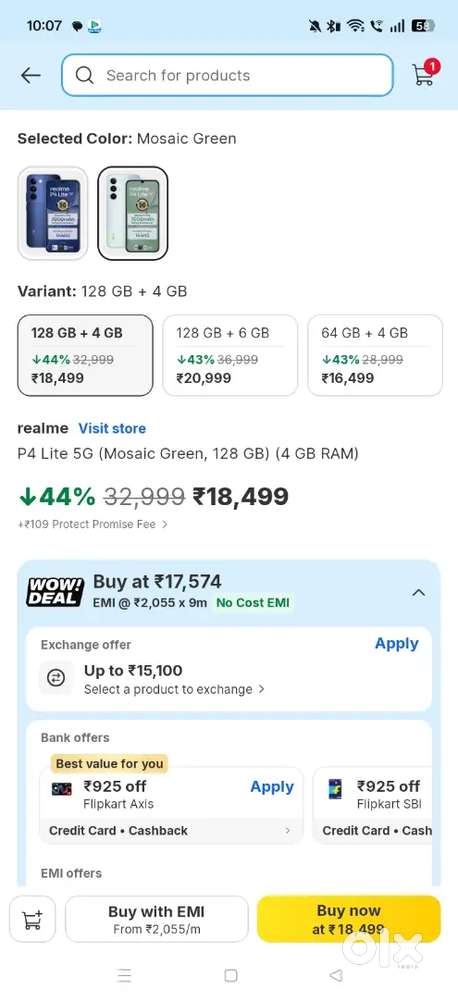The height and width of the screenshot is (999, 458).
Task: Tap the Android home navigation icon
Action: (x=231, y=975)
